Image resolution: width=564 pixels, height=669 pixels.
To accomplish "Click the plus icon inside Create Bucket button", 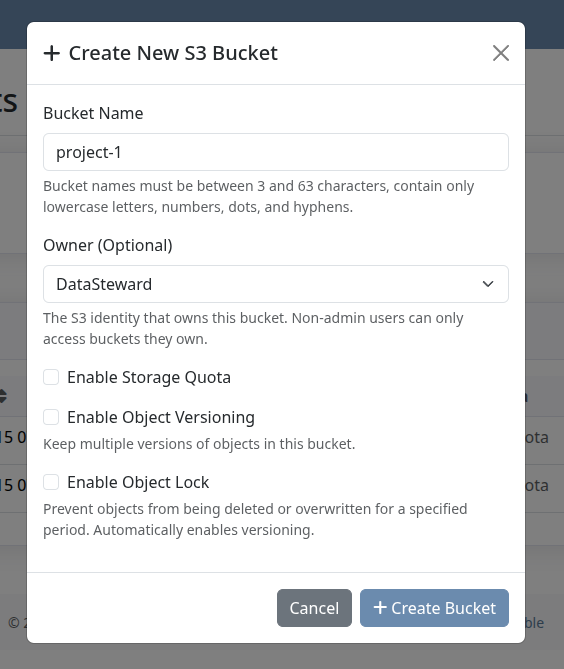I will point(380,608).
